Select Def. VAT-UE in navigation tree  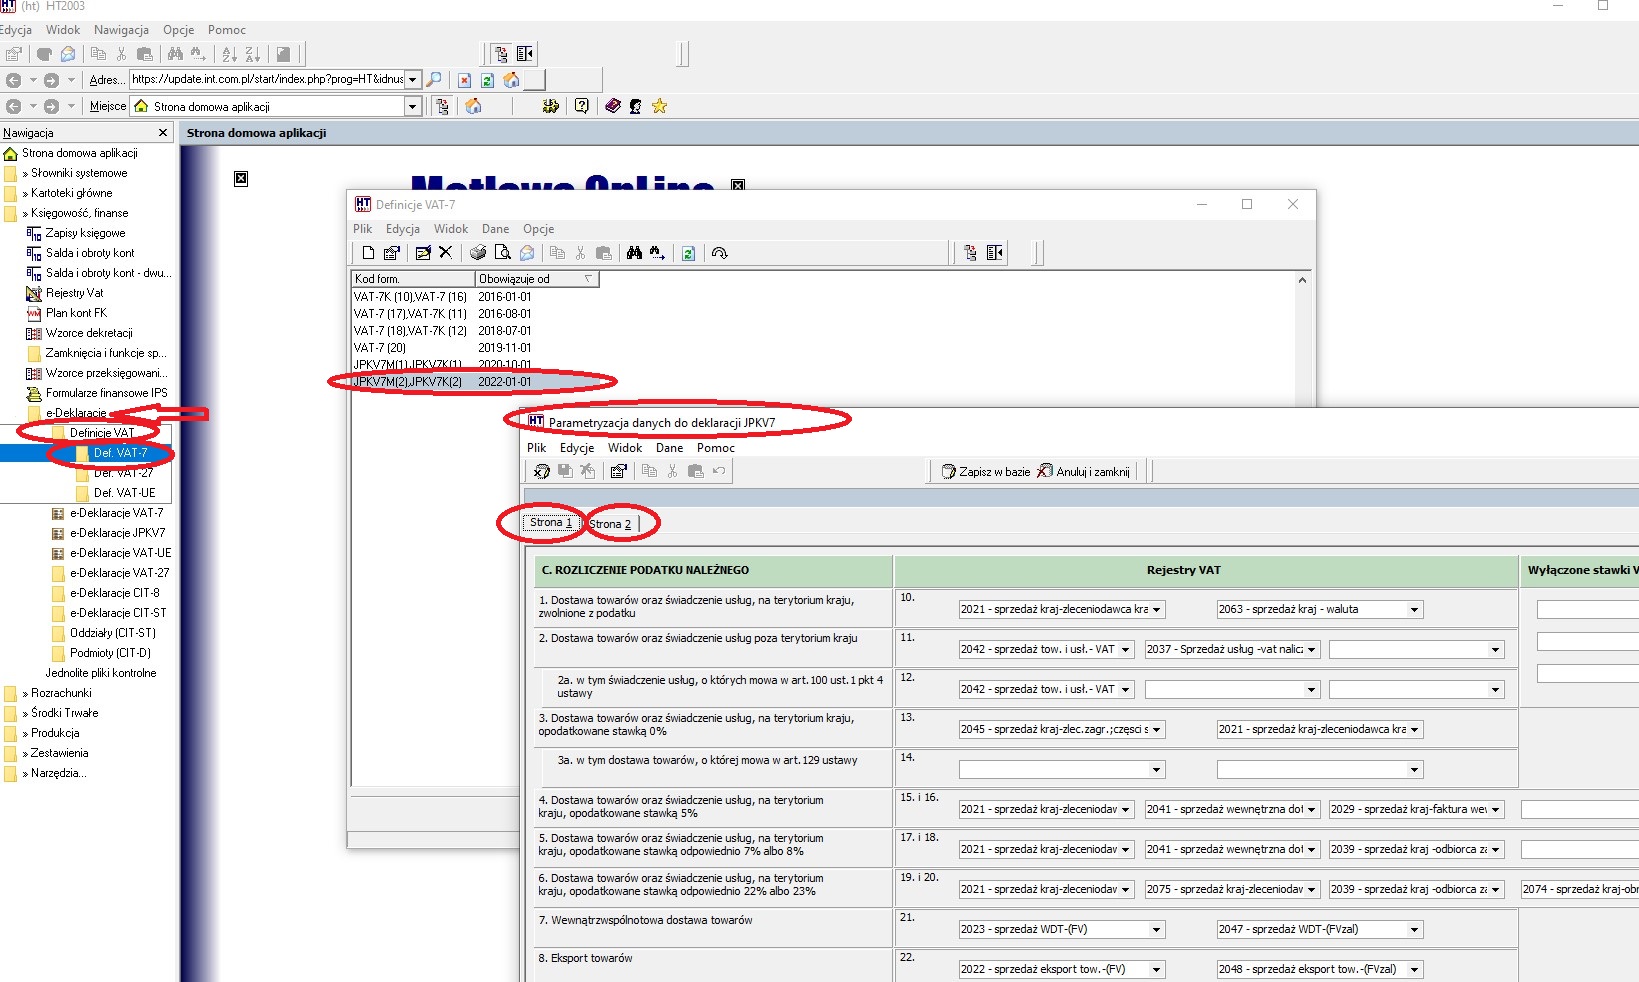click(124, 493)
